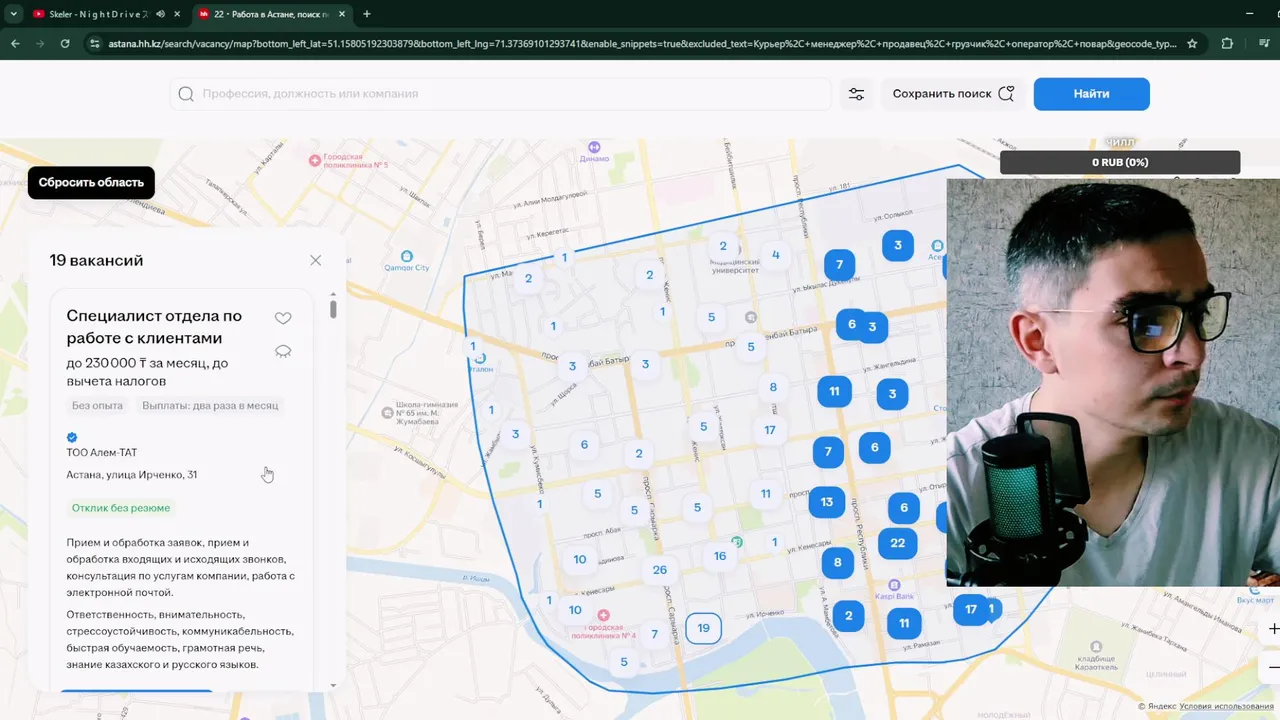
Task: View site information icon in address bar
Action: click(x=95, y=44)
